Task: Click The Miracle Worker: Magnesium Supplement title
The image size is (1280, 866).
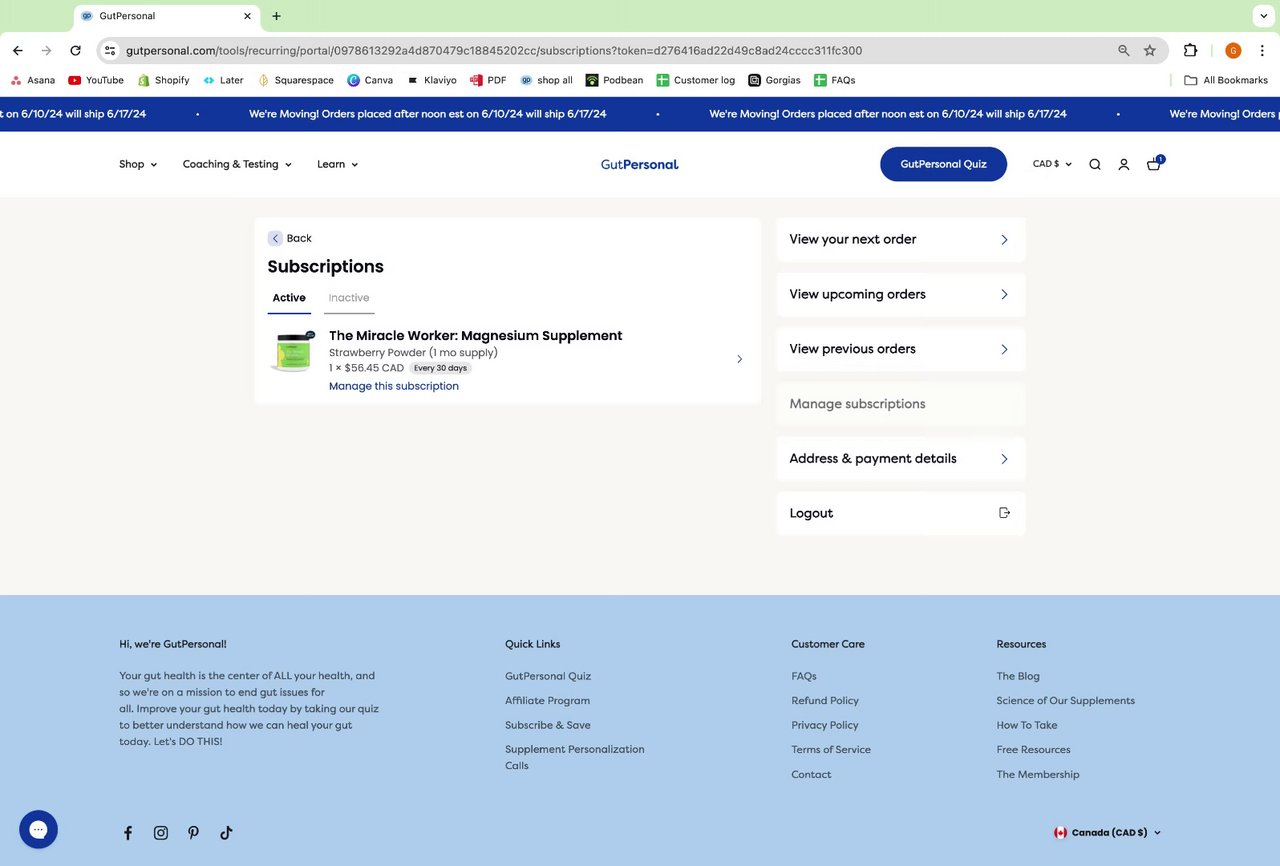Action: [475, 336]
